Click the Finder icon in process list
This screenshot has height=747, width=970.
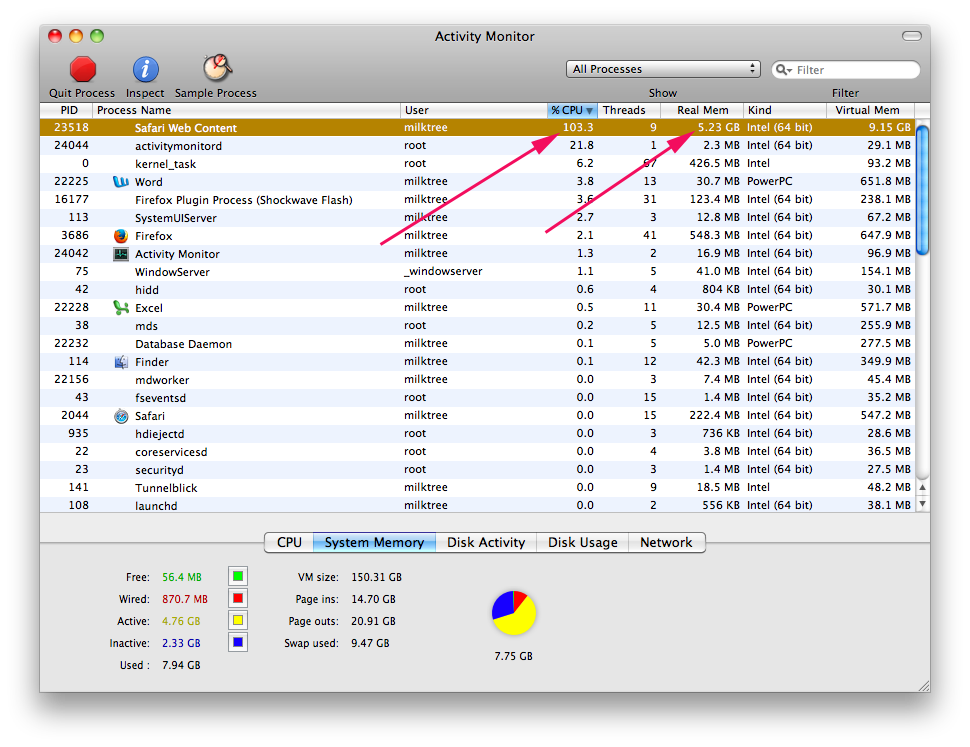121,362
